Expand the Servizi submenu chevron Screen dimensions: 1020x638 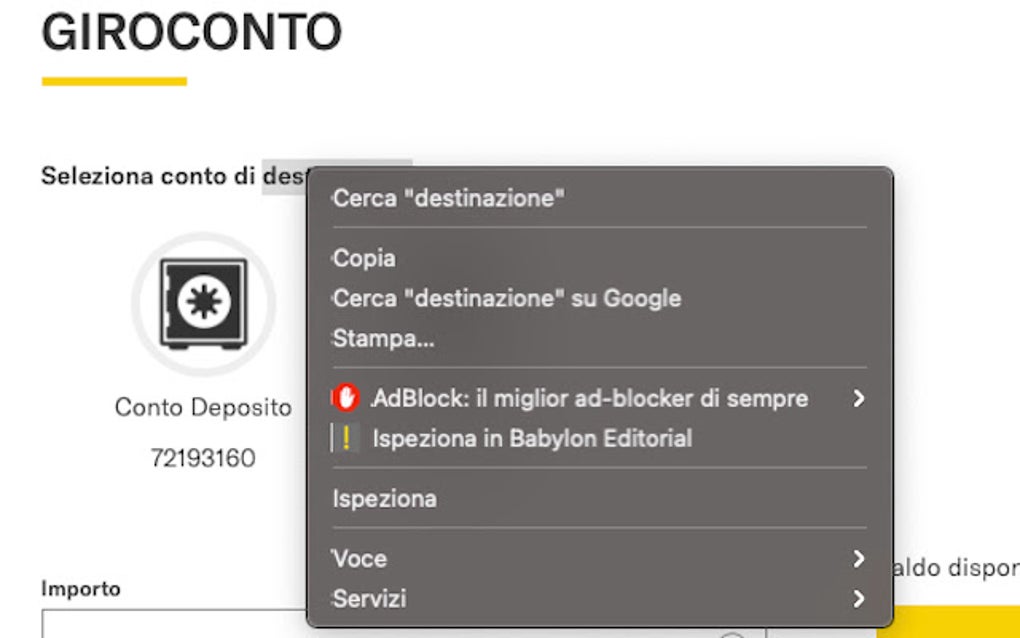click(x=857, y=599)
